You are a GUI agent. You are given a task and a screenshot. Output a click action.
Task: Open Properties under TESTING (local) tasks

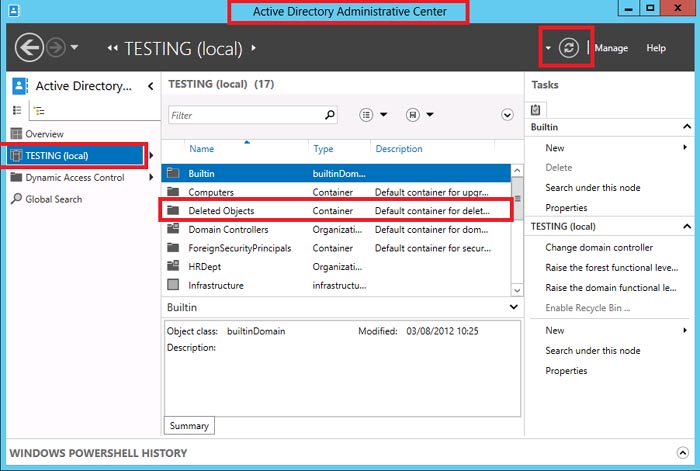[566, 371]
